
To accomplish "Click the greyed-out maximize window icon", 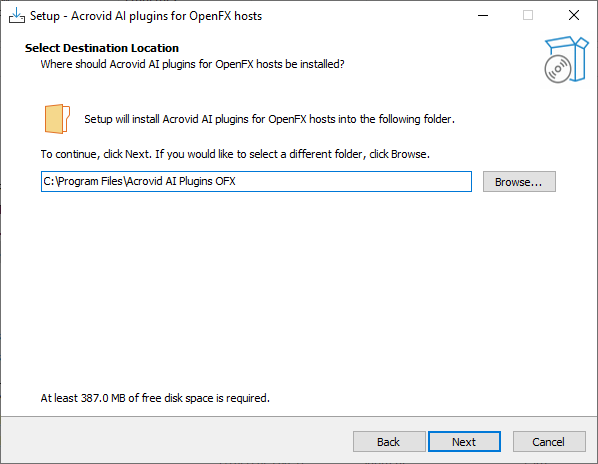I will tap(528, 16).
